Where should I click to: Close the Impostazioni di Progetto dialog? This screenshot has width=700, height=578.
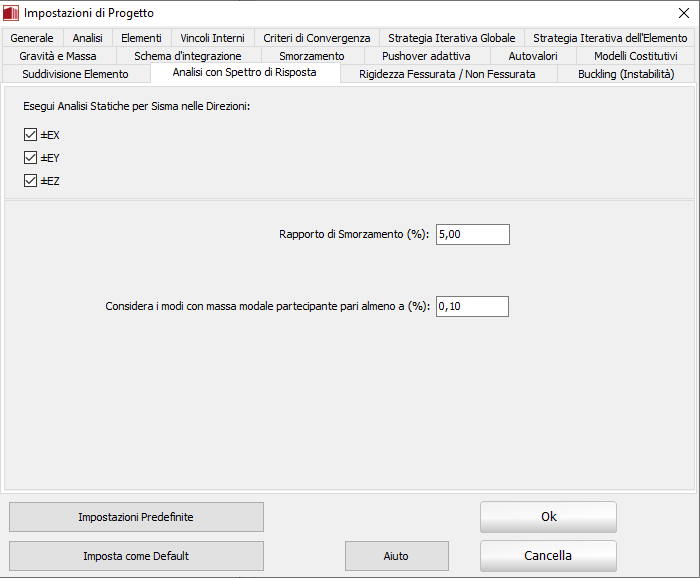(x=683, y=13)
